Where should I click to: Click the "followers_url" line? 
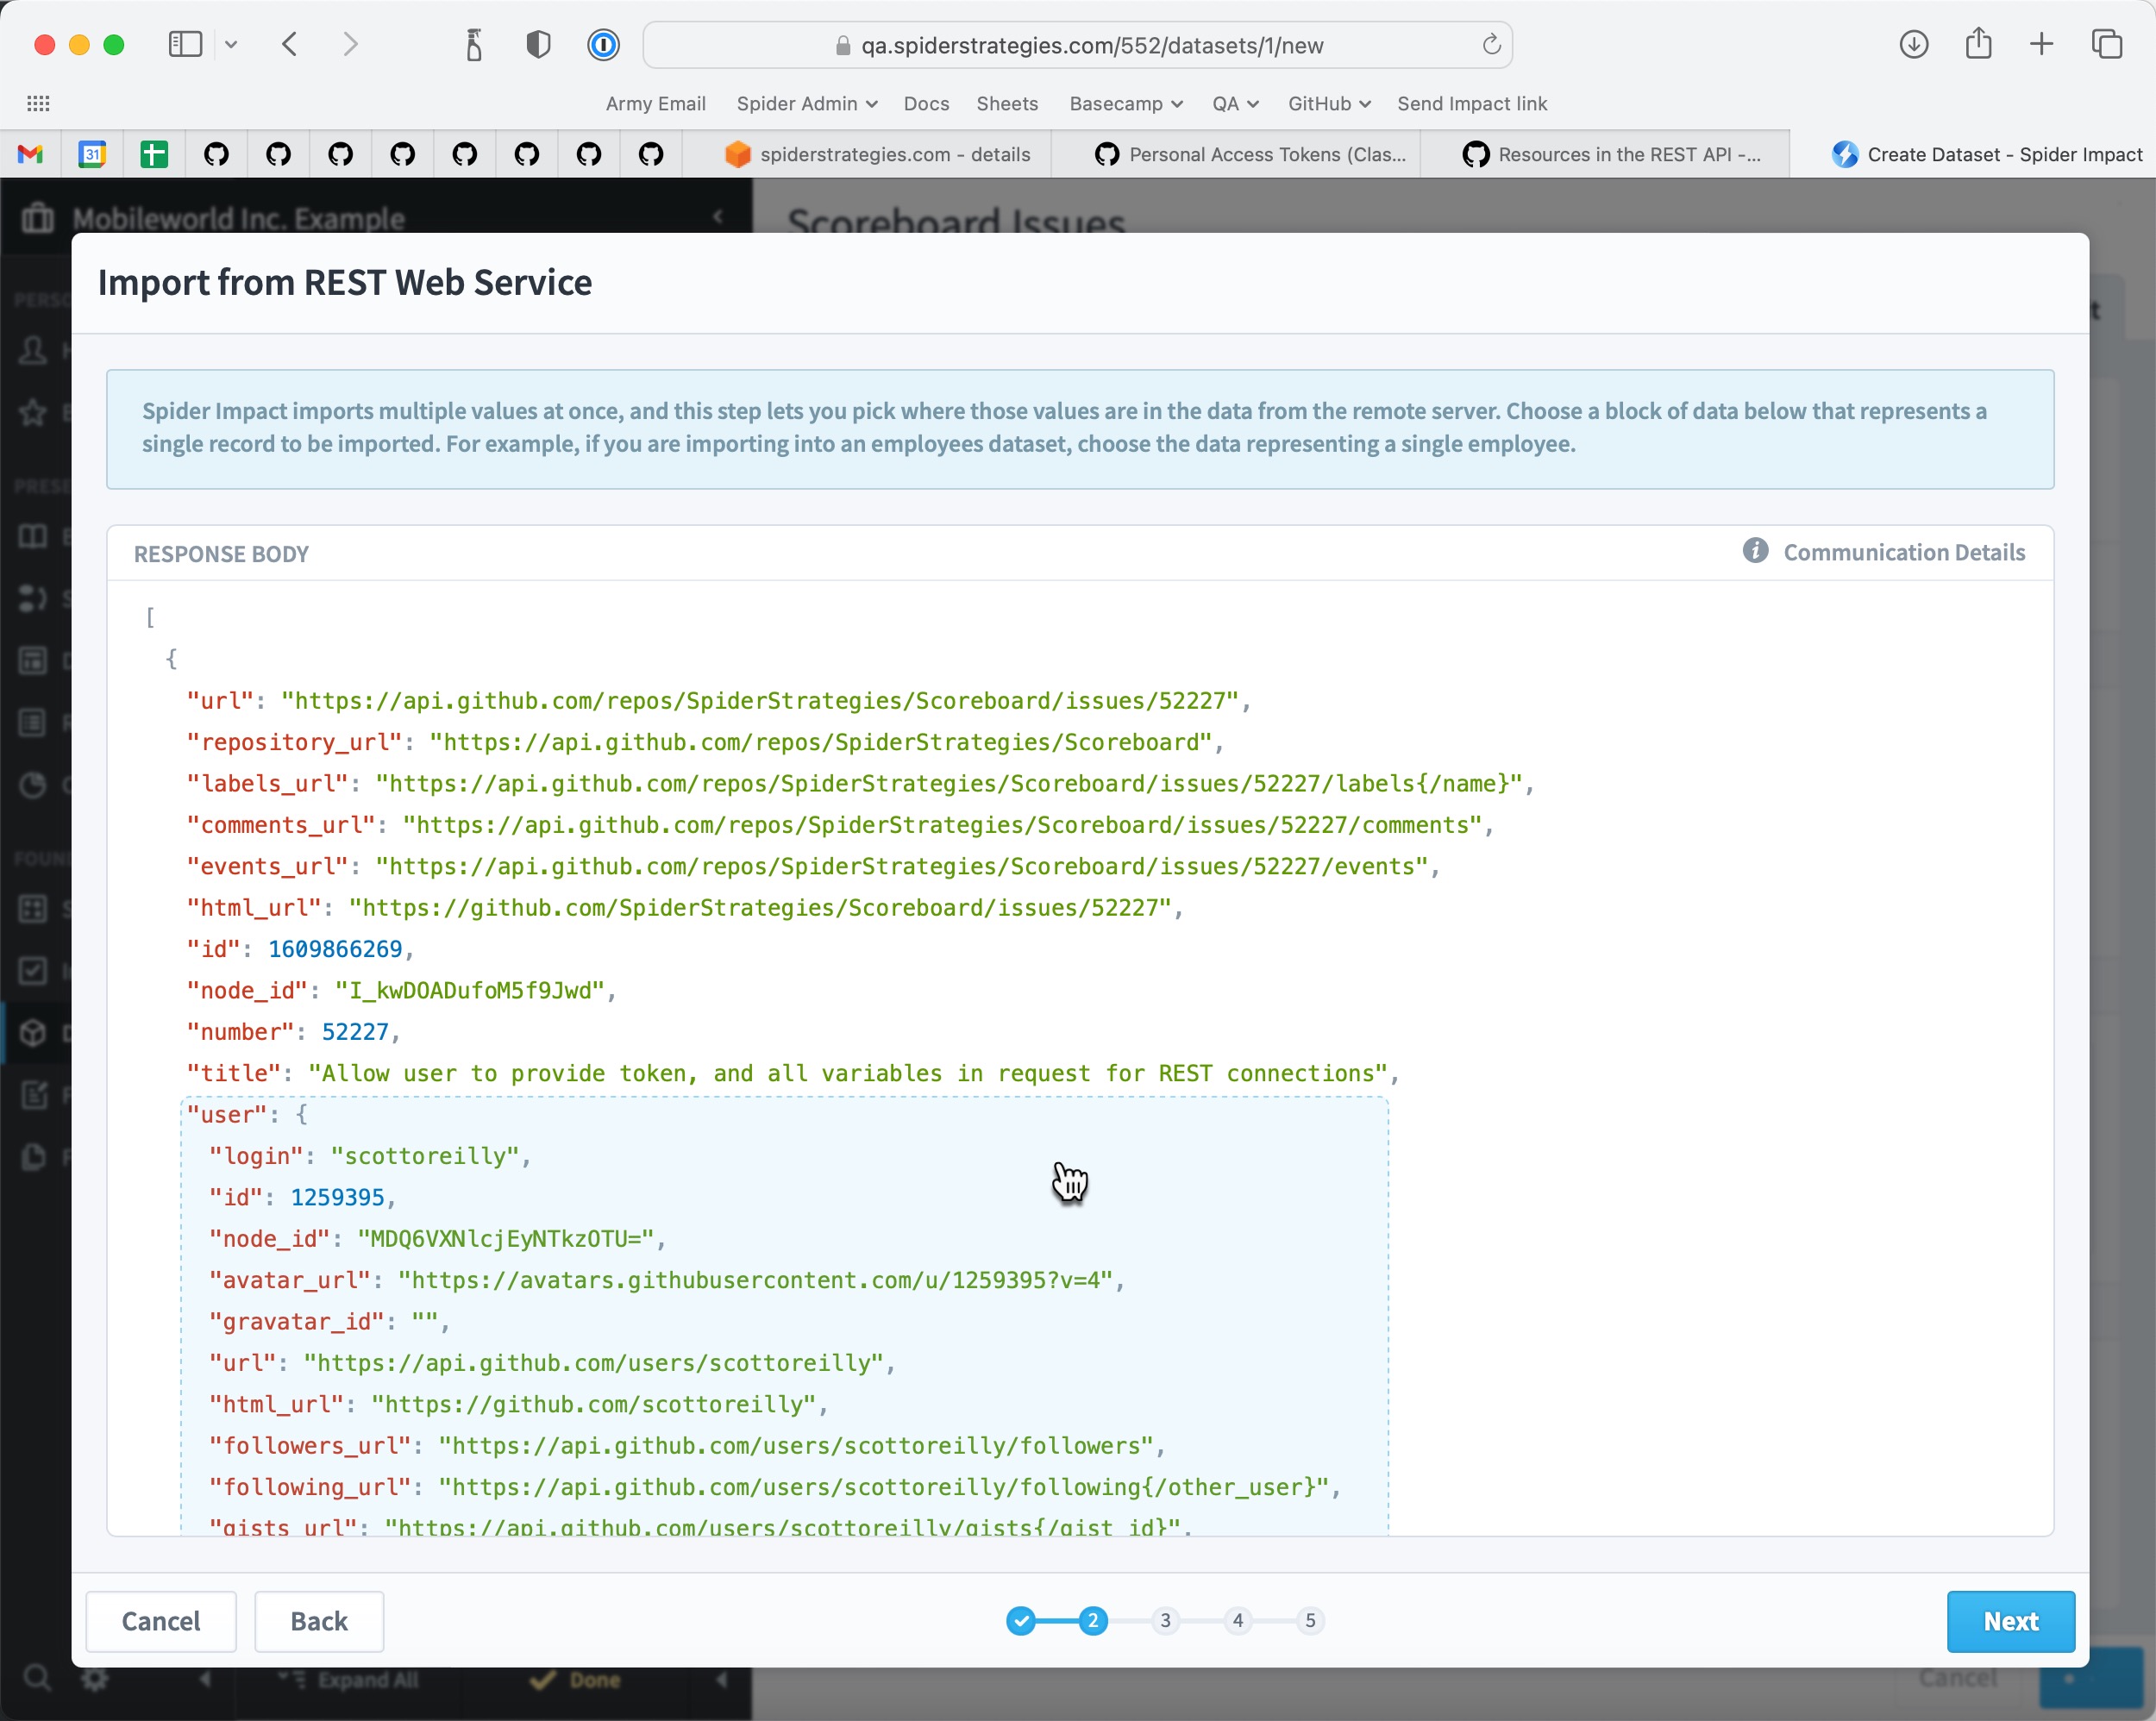(687, 1446)
